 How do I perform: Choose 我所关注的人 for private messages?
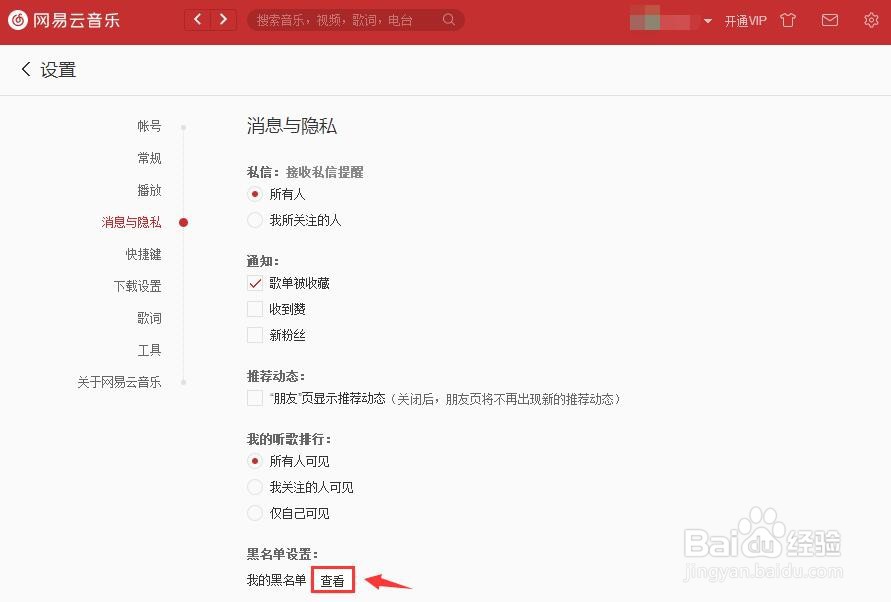point(255,220)
